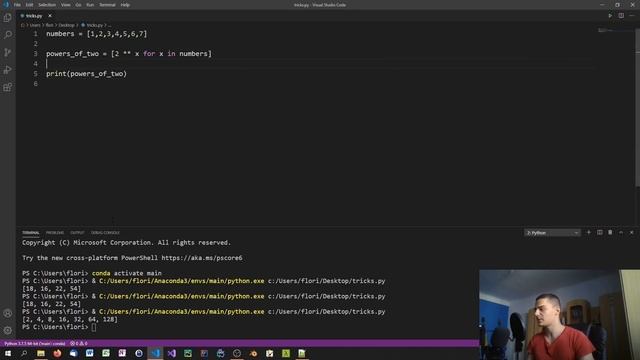Open the Go menu
This screenshot has height=360, width=640.
pyautogui.click(x=78, y=5)
